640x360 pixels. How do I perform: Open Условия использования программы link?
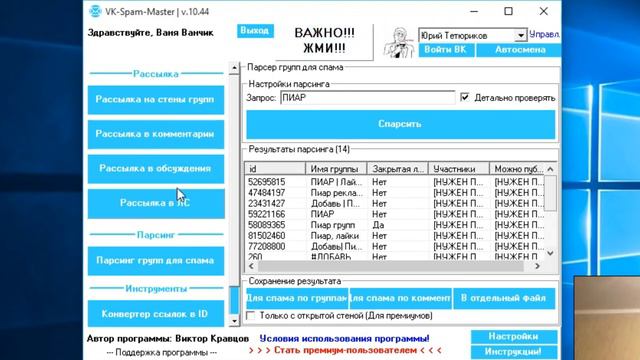tap(344, 339)
